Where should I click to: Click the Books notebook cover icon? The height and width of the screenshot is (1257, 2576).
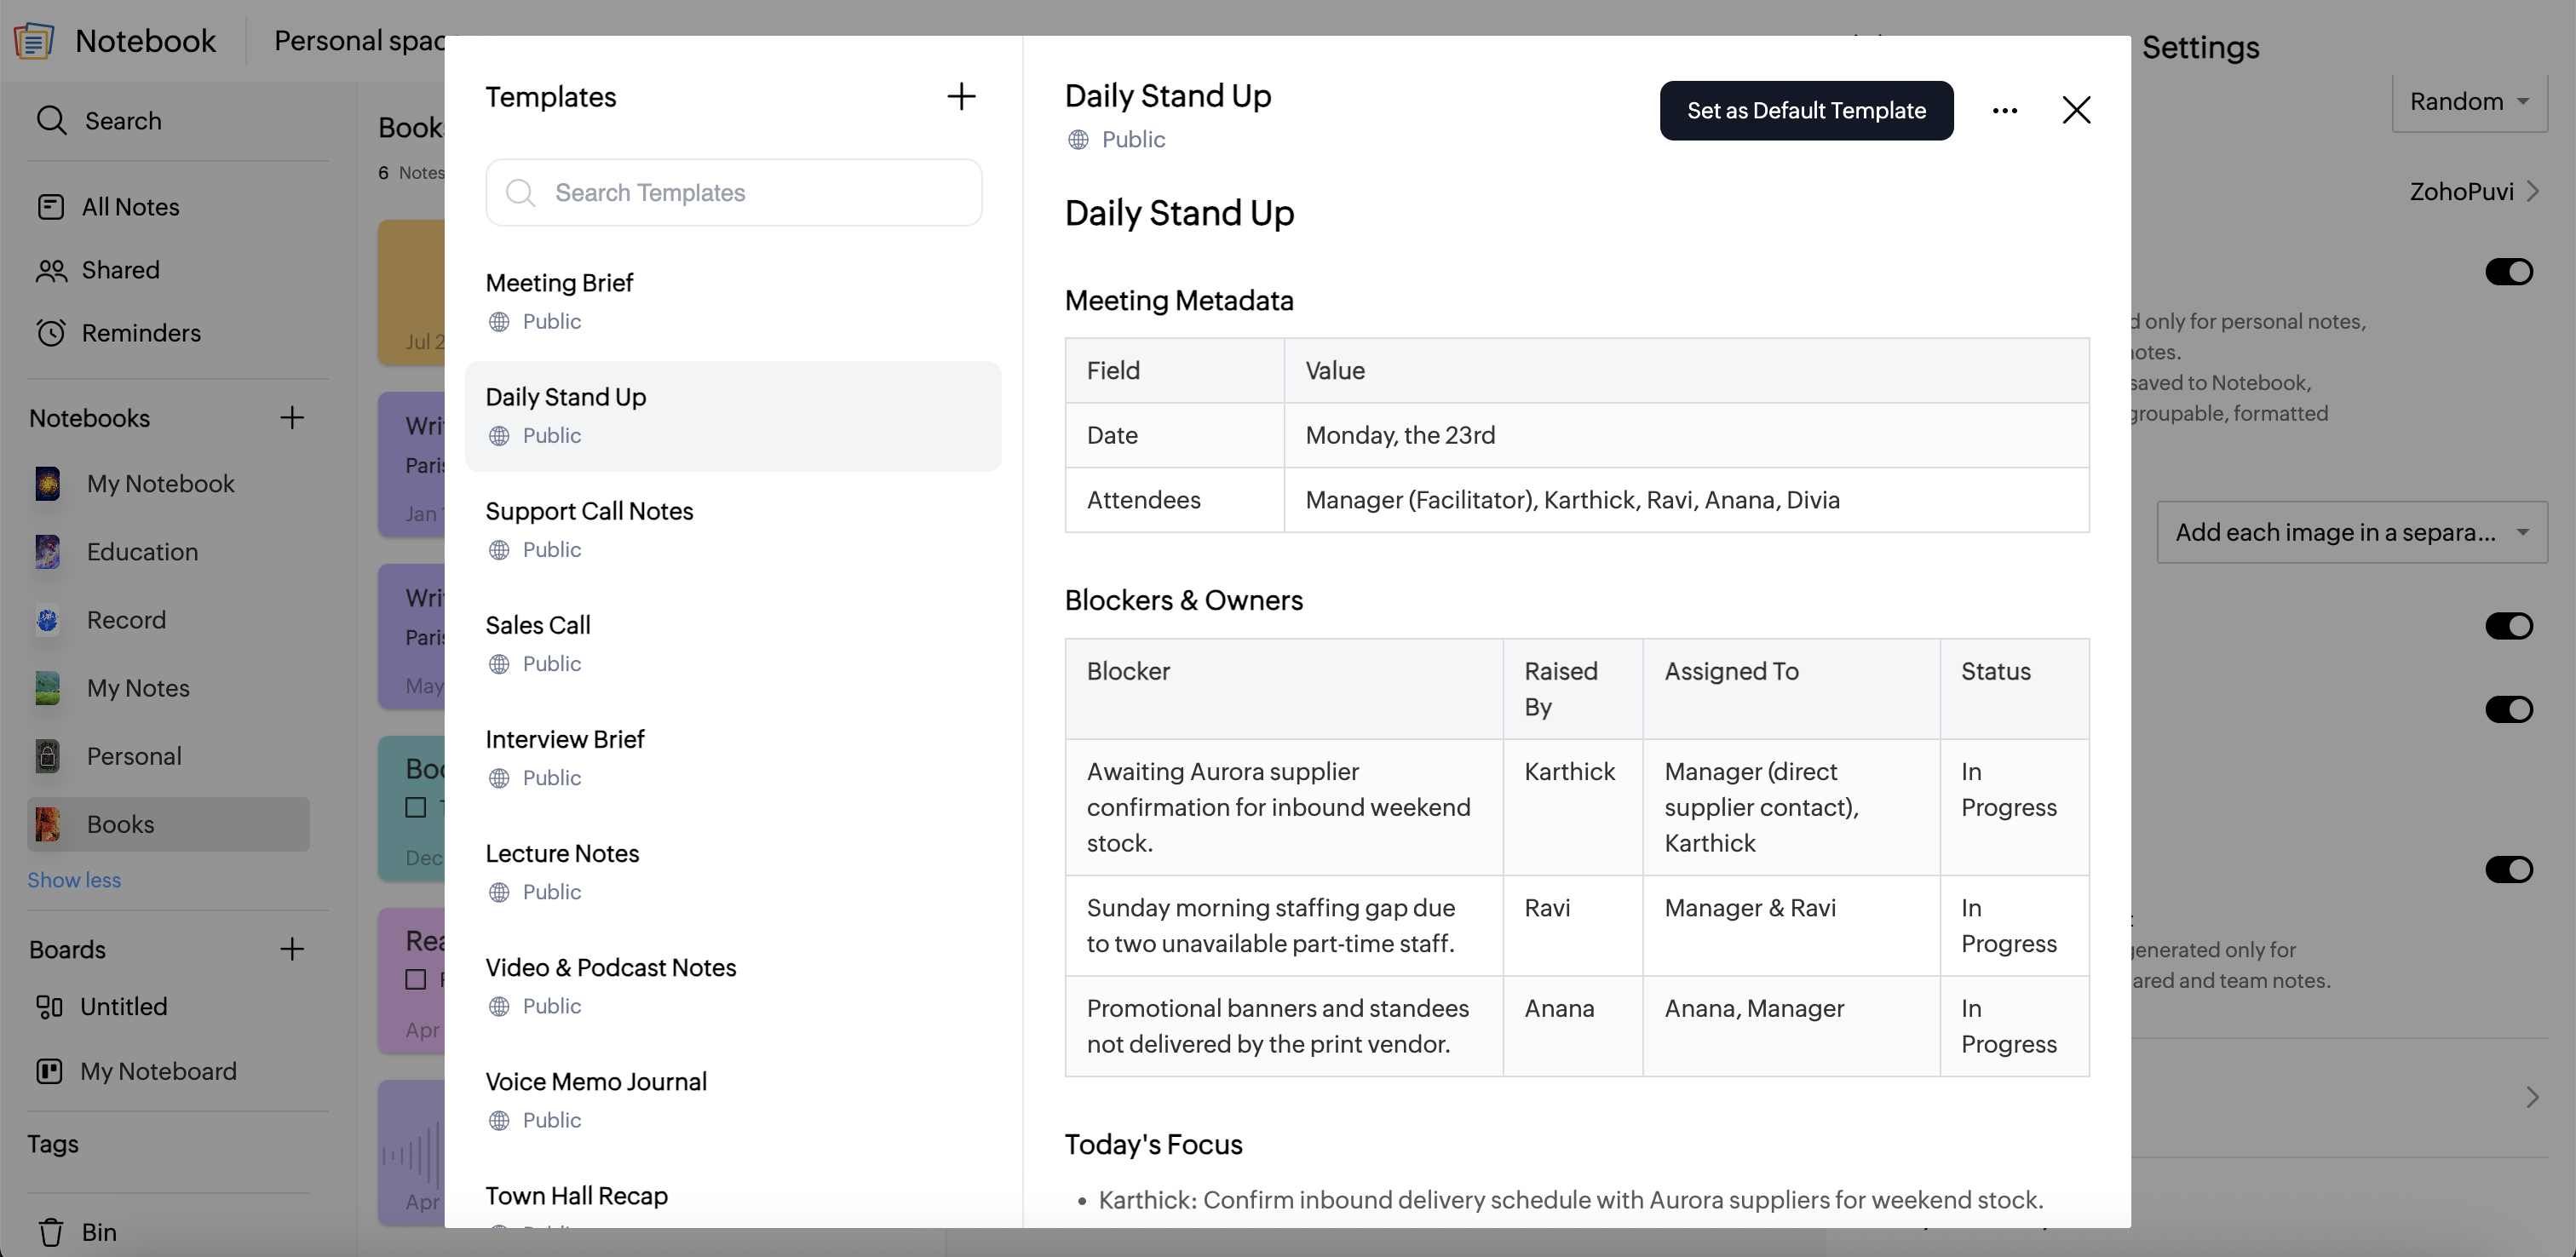point(47,824)
